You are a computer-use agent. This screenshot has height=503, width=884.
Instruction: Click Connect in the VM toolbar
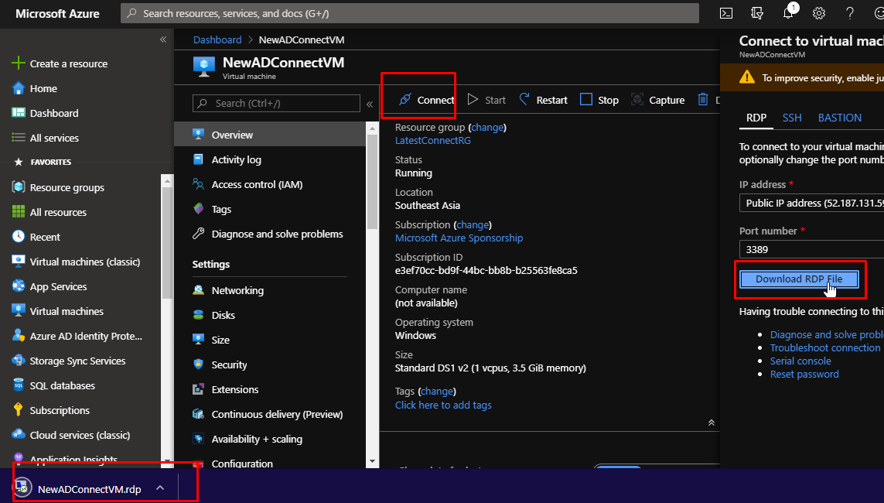pyautogui.click(x=425, y=100)
